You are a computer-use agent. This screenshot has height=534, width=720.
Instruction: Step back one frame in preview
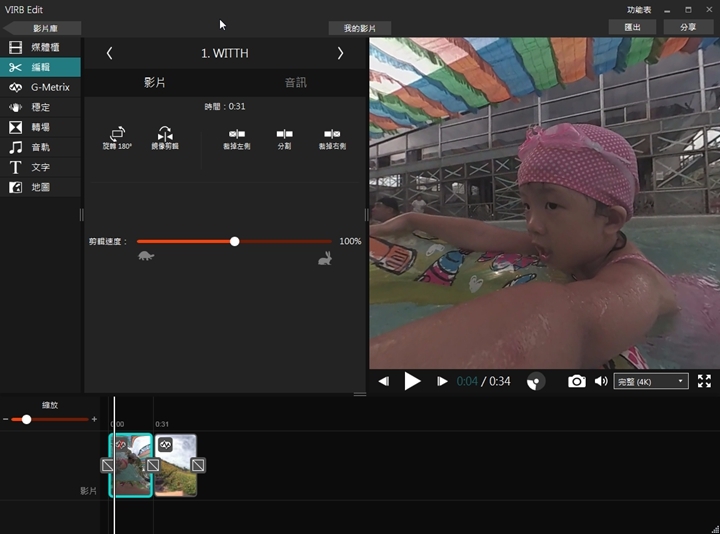click(x=384, y=381)
